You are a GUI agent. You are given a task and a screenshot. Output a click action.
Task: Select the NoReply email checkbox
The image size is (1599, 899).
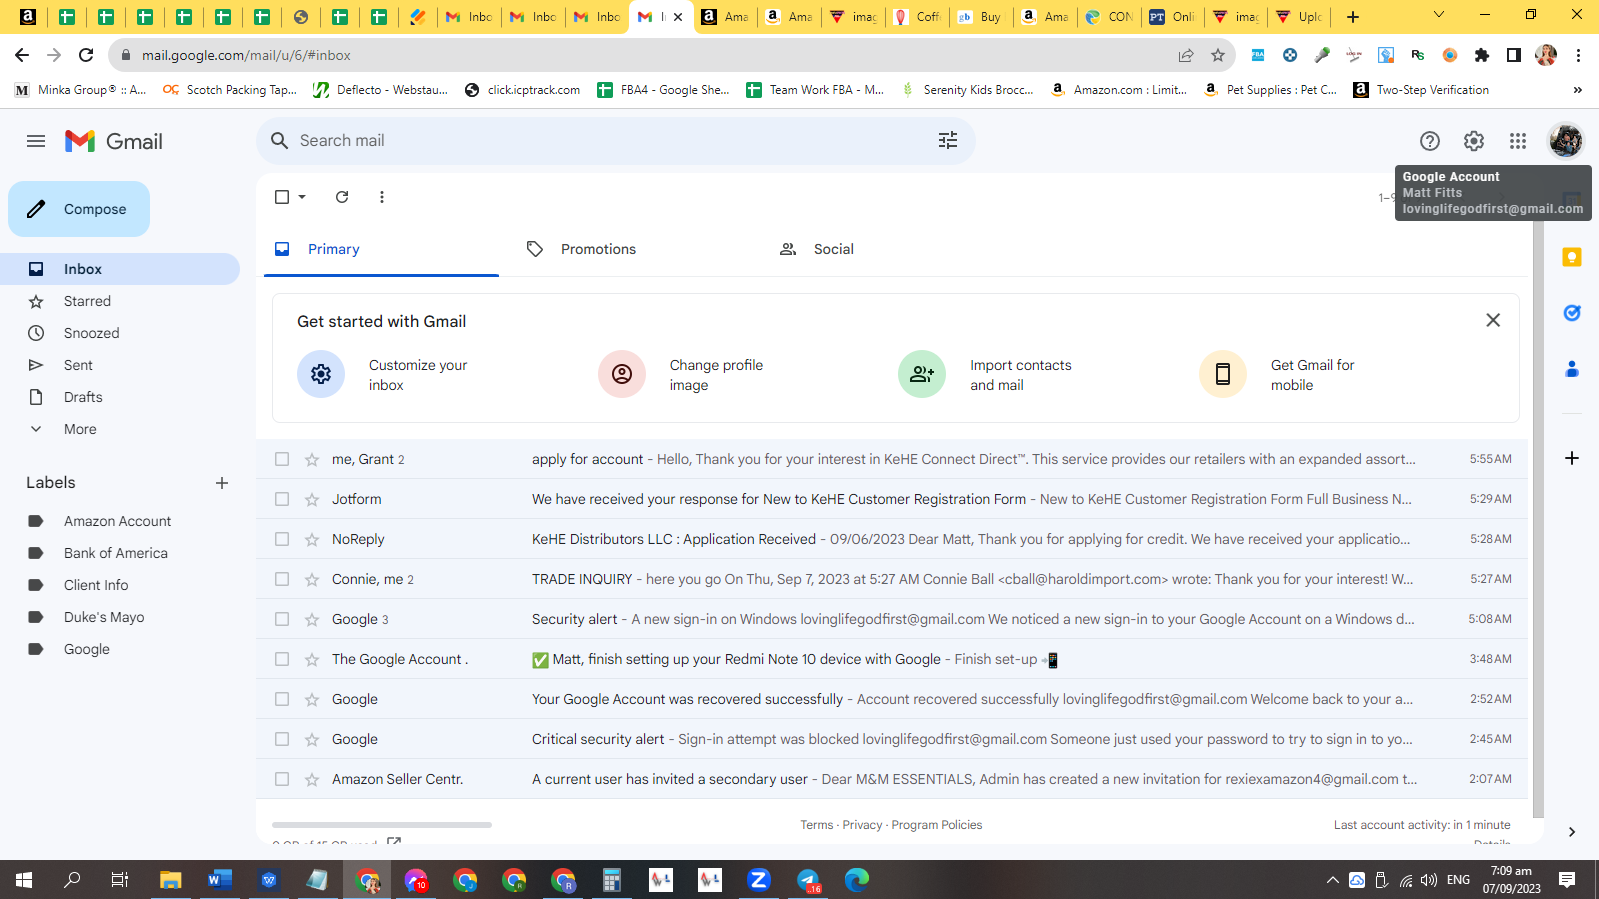(x=282, y=539)
